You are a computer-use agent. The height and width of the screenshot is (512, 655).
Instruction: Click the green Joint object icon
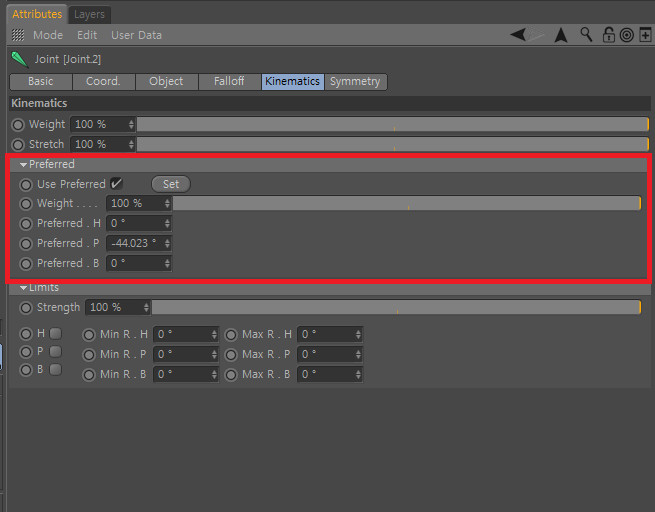[20, 59]
